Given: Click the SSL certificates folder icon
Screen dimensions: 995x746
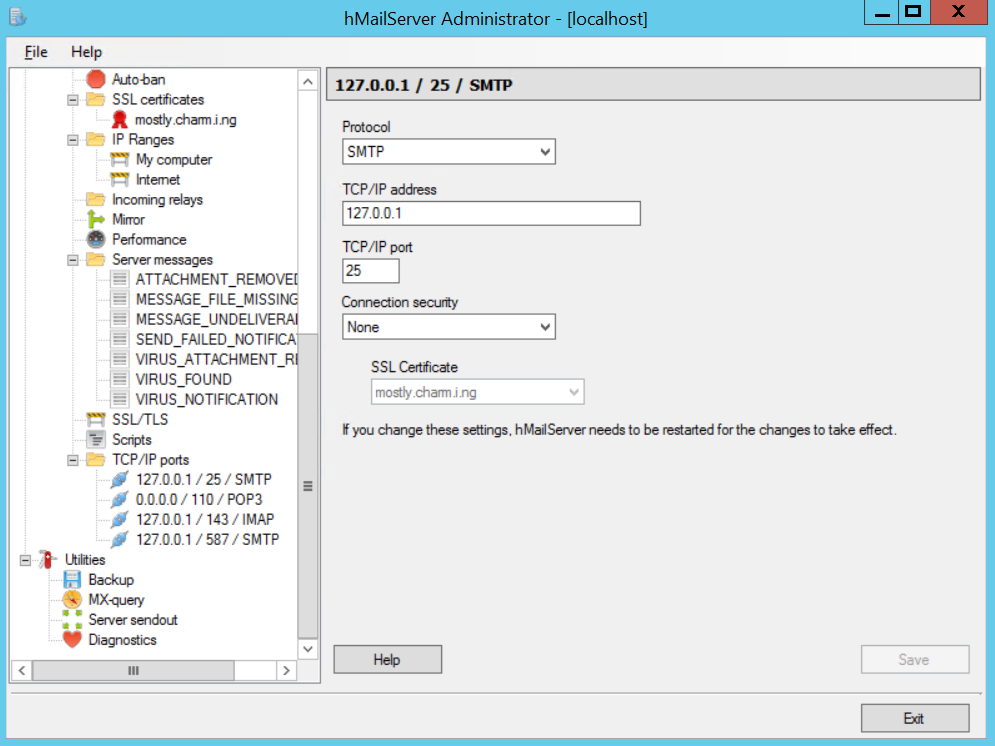Looking at the screenshot, I should (x=96, y=100).
